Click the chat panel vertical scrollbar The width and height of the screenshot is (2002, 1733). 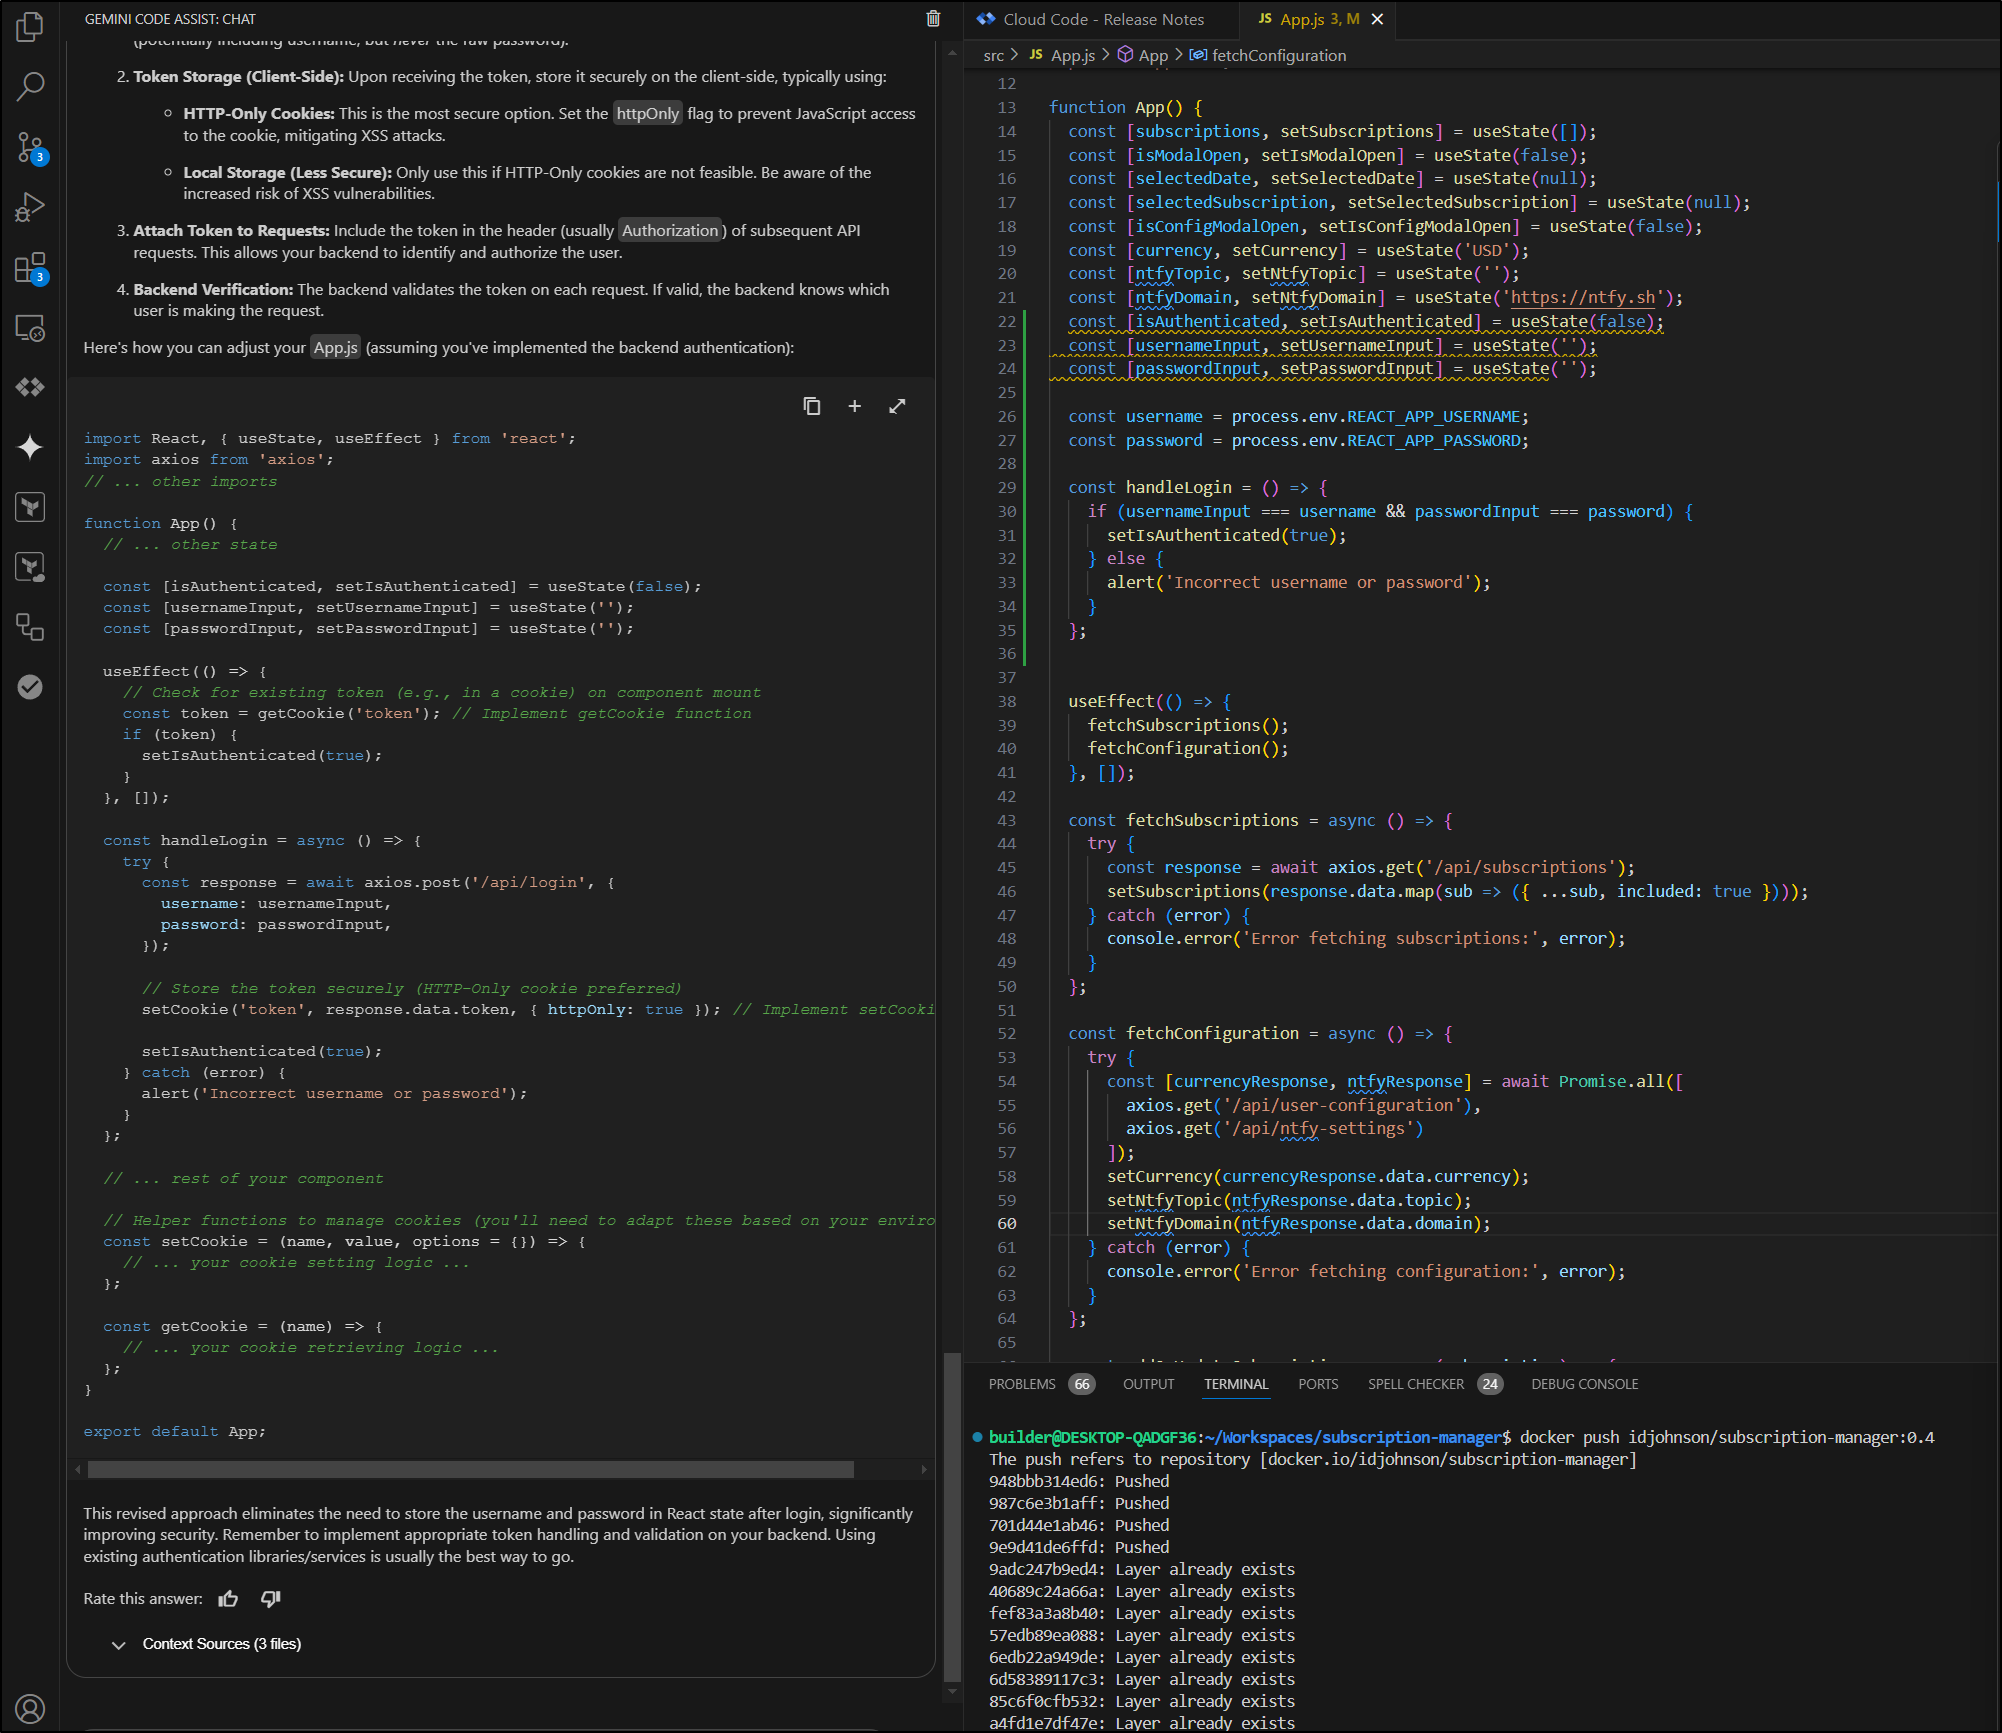(952, 1515)
